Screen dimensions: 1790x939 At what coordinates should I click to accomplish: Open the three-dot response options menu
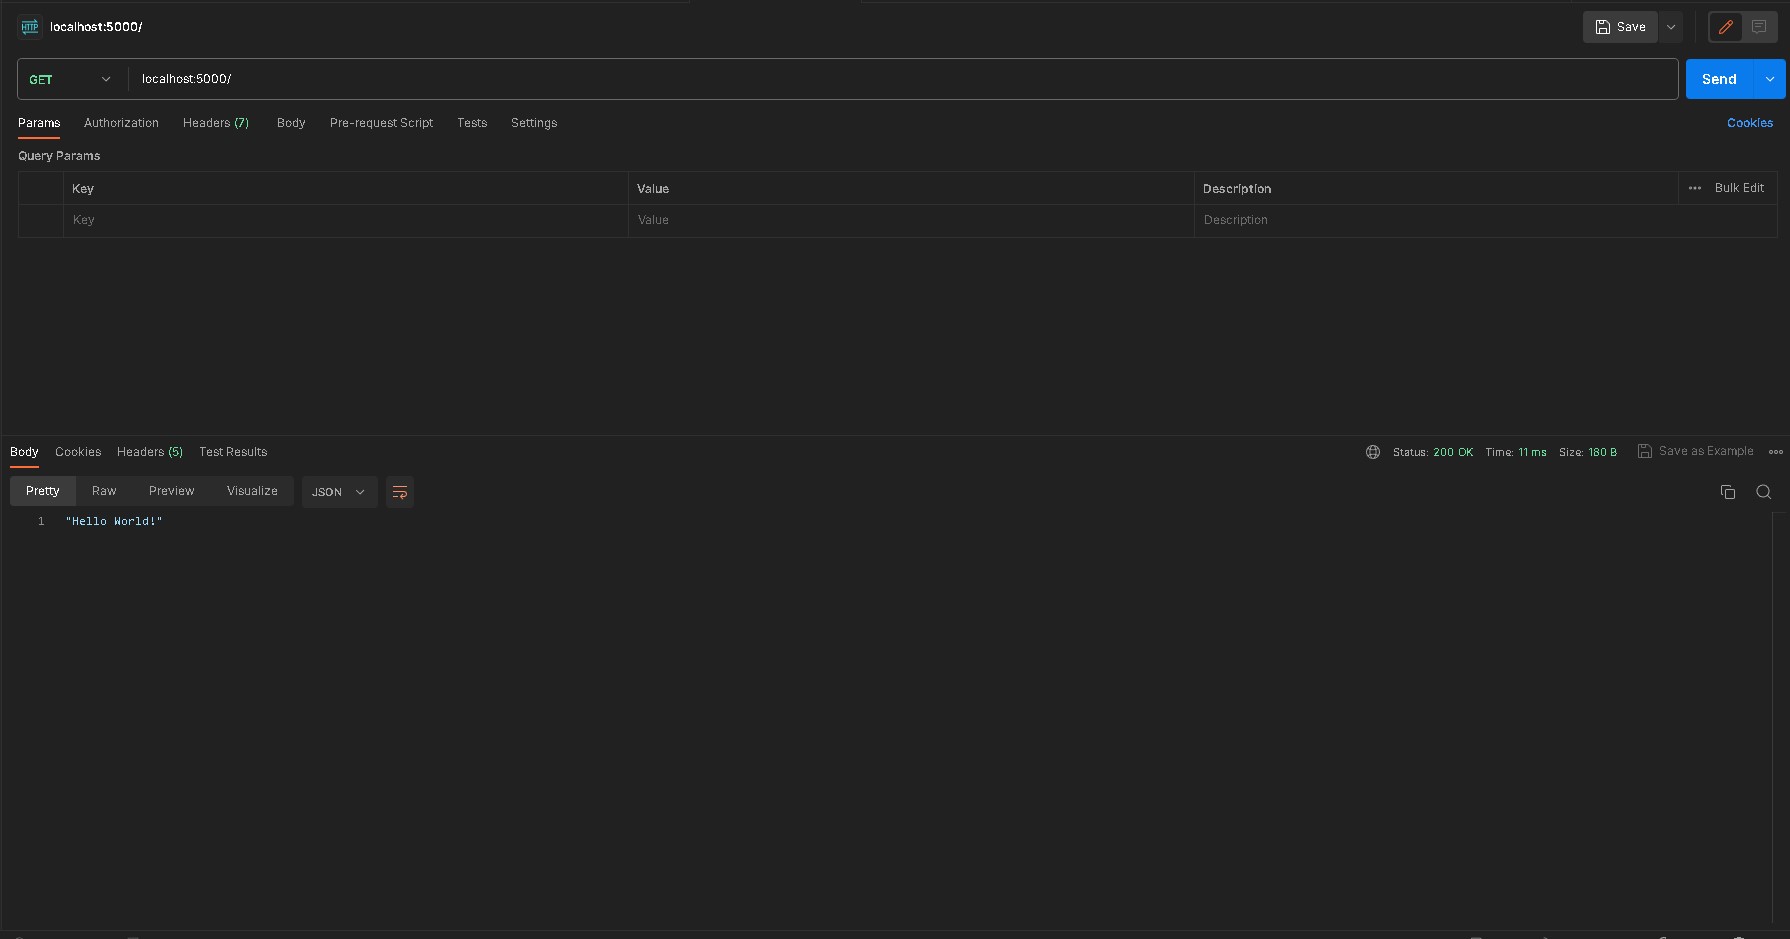tap(1775, 452)
